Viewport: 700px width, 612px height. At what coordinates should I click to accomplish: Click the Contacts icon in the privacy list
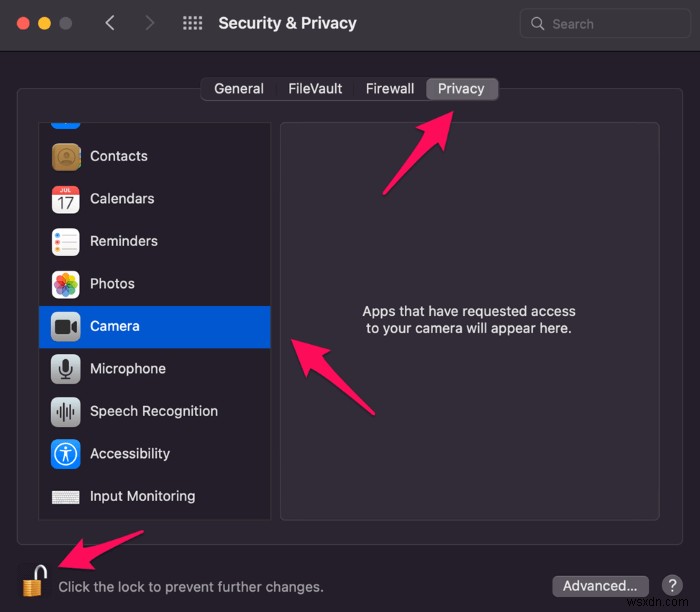(66, 157)
